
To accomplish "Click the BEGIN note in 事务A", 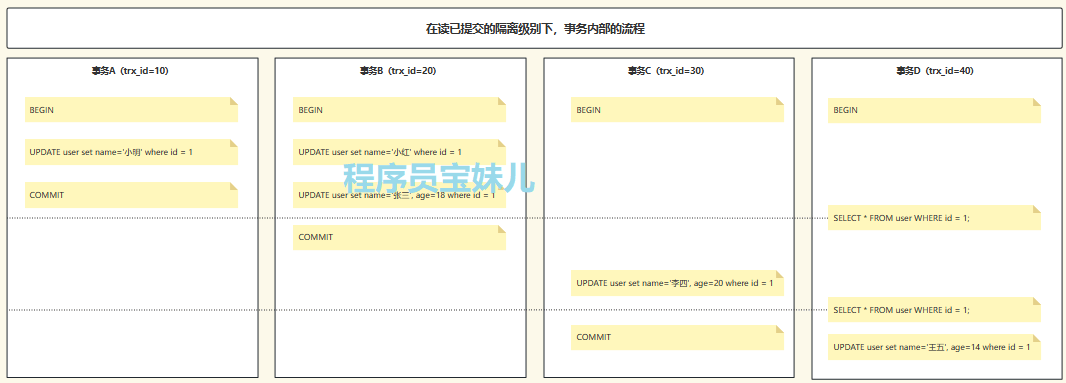I will tap(131, 110).
